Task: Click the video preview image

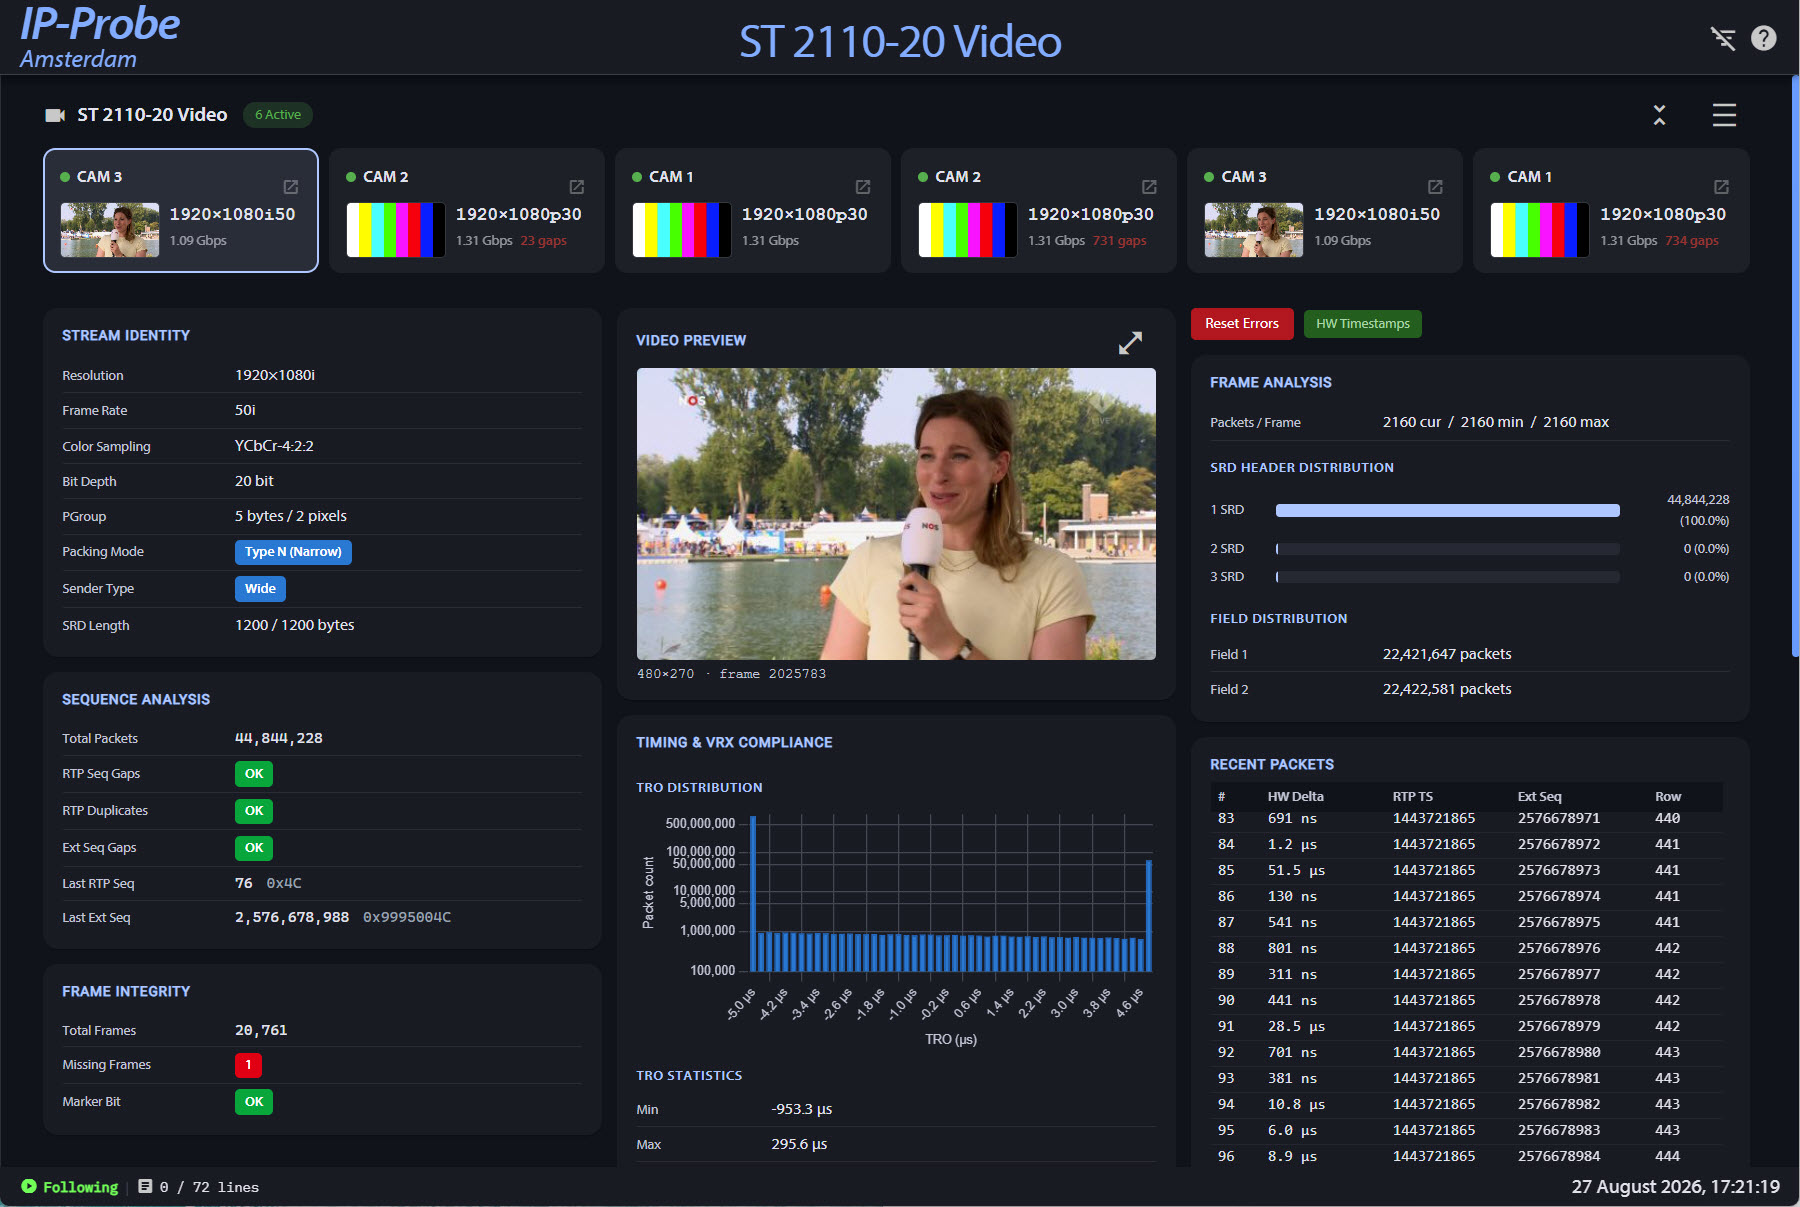Action: coord(896,514)
